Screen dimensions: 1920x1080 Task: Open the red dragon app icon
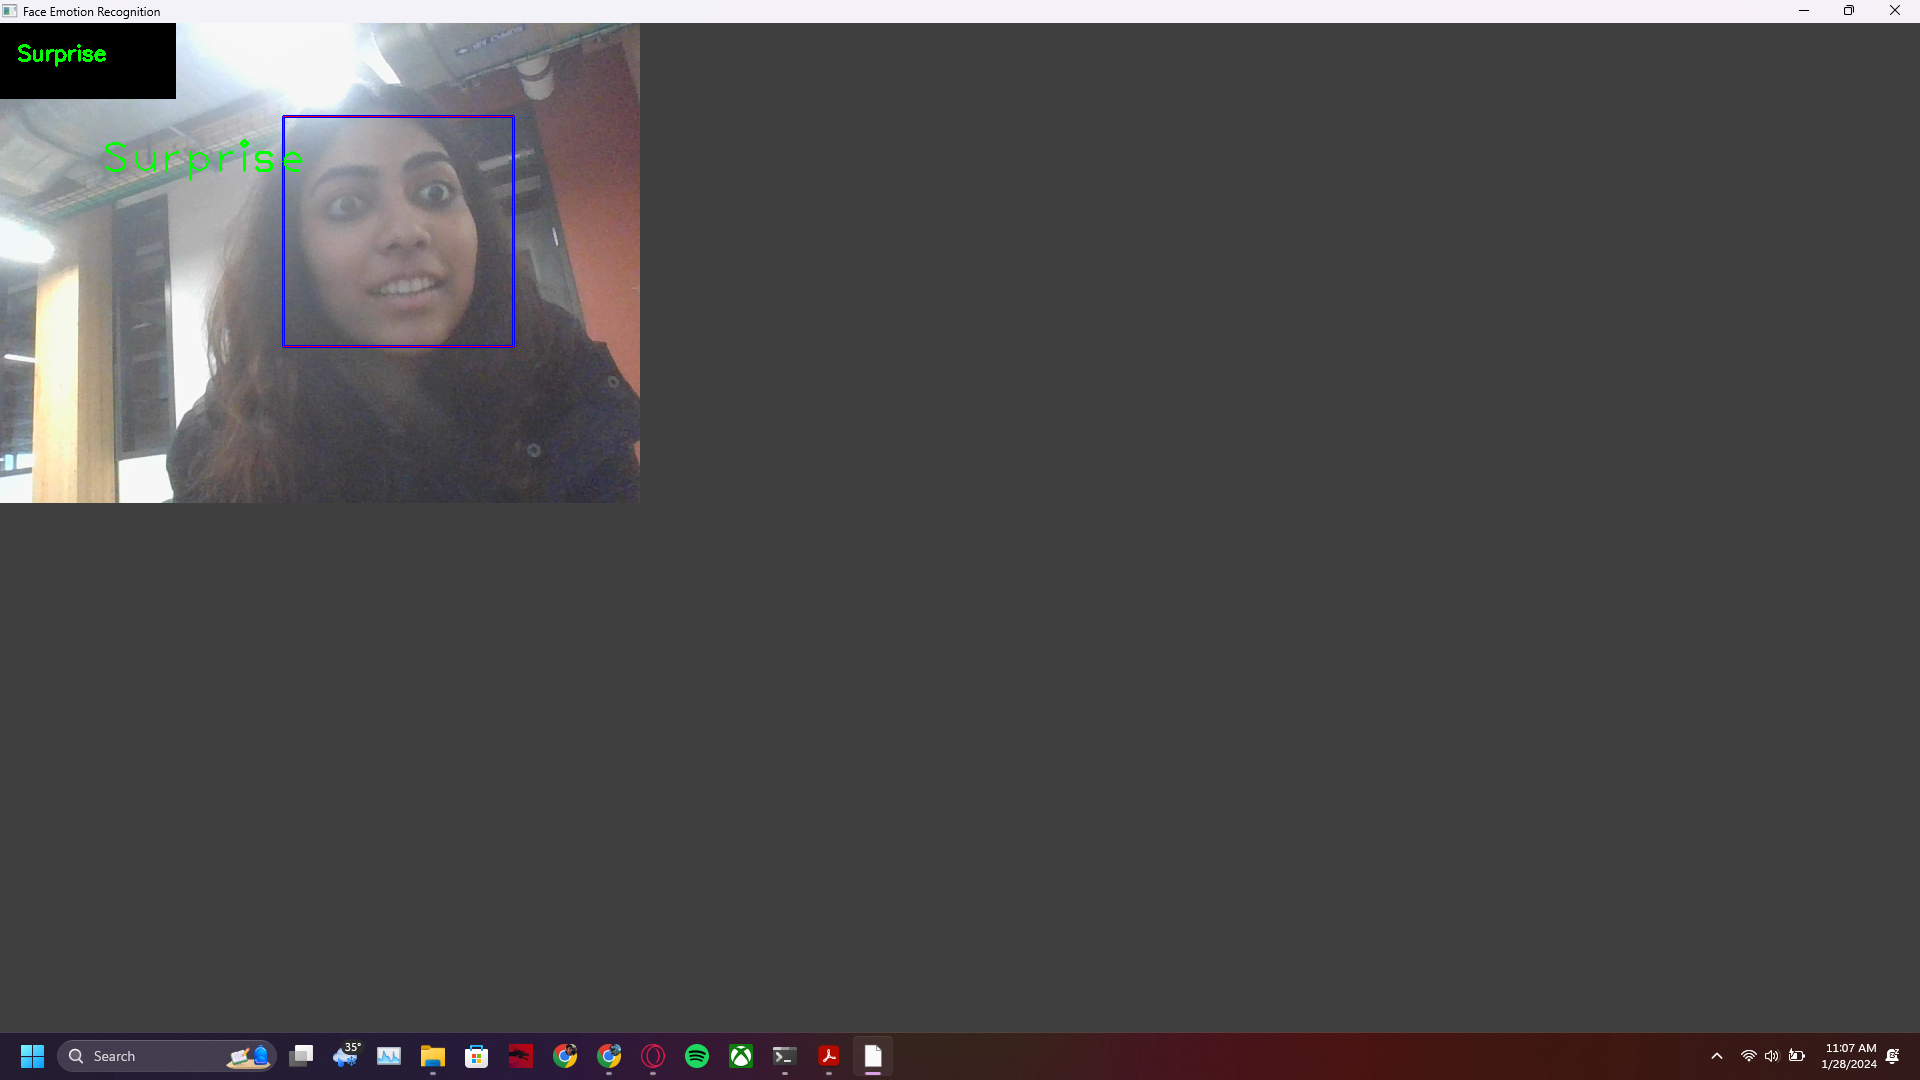click(521, 1056)
